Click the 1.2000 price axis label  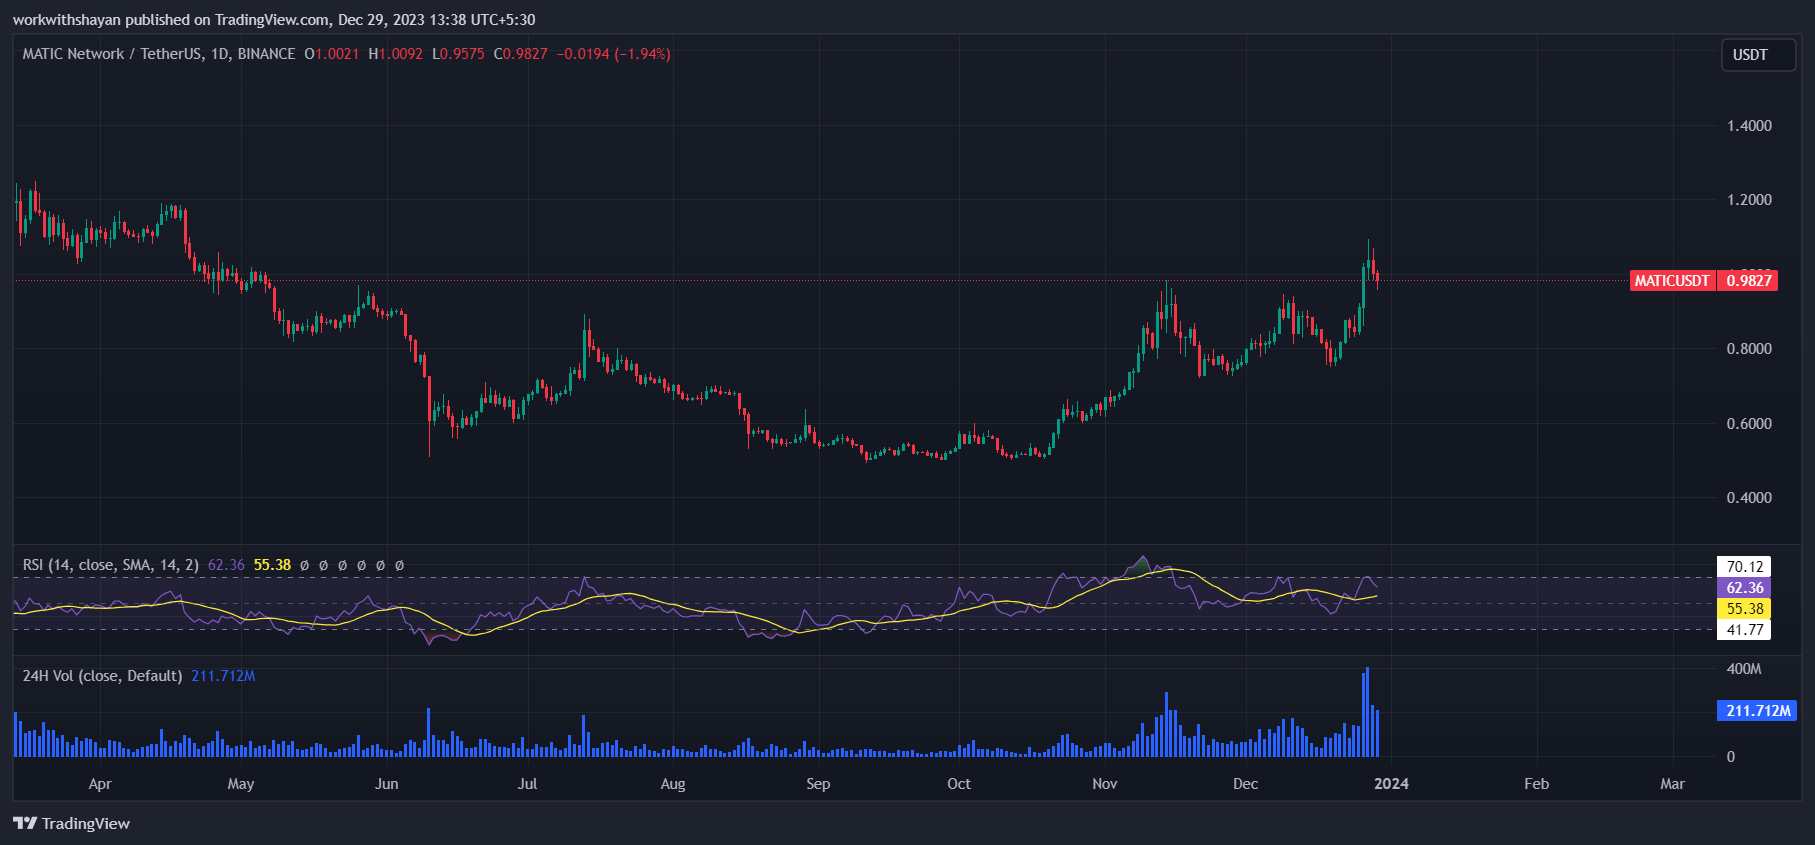(x=1749, y=200)
